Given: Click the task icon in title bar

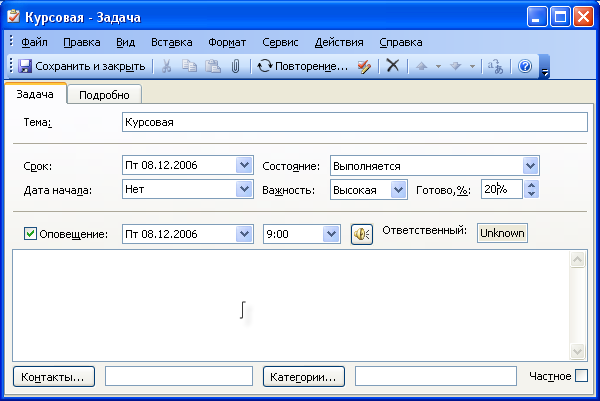Looking at the screenshot, I should [x=13, y=17].
